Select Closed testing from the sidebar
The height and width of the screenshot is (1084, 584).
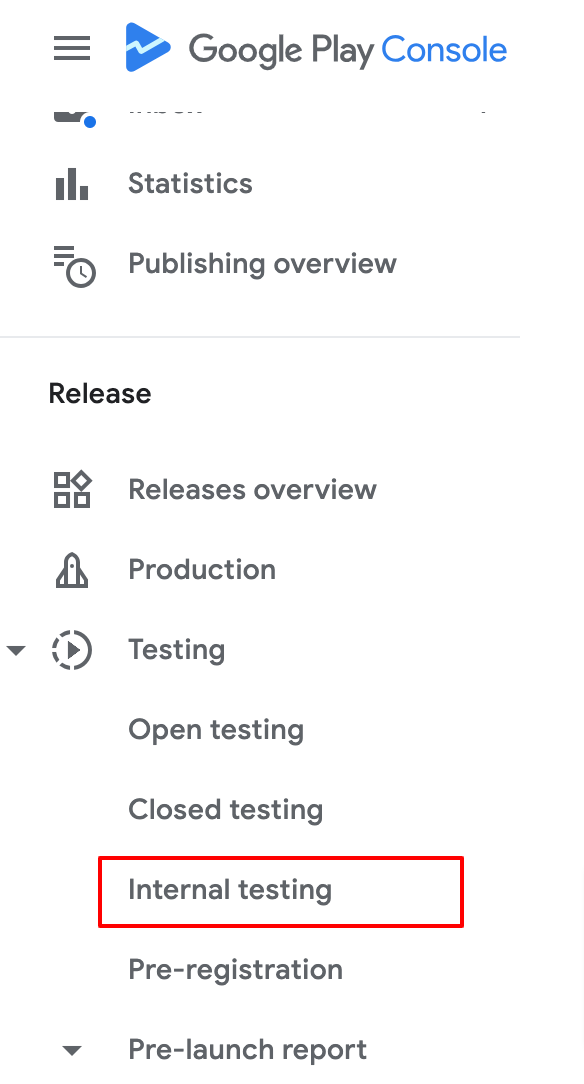tap(225, 810)
